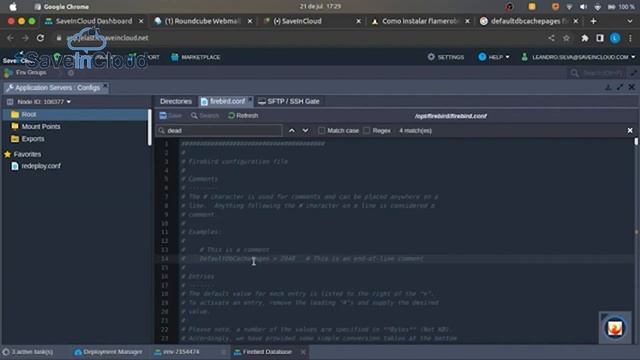The width and height of the screenshot is (640, 360).
Task: Toggle the Regex checkbox
Action: coord(367,131)
